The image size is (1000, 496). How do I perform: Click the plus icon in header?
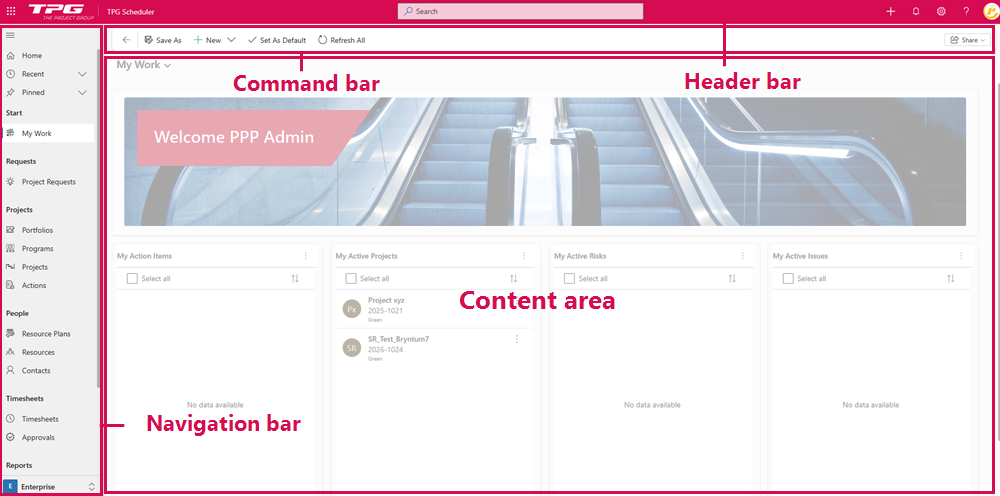click(891, 11)
